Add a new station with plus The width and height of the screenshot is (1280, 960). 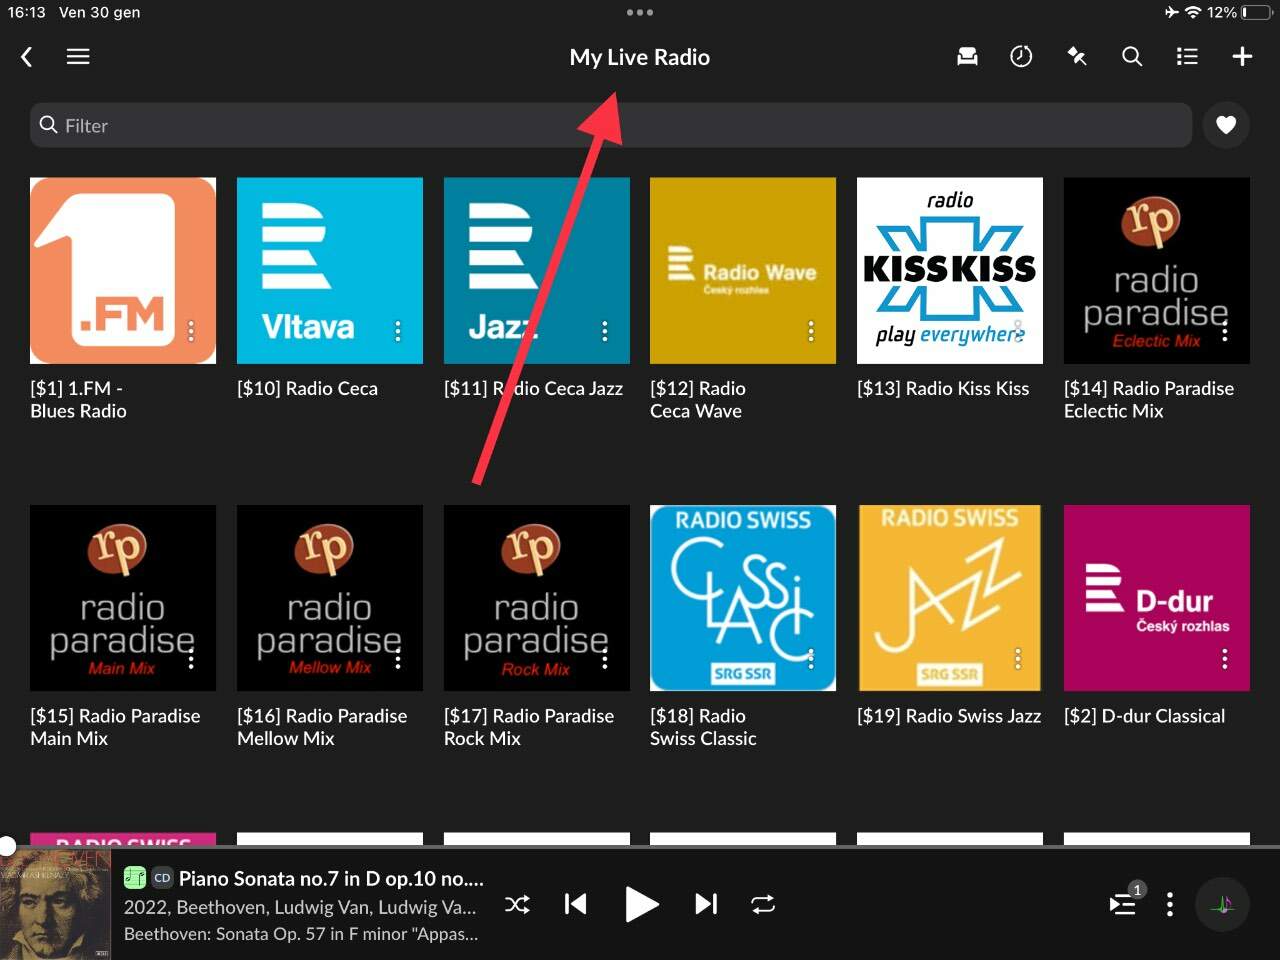pos(1242,57)
